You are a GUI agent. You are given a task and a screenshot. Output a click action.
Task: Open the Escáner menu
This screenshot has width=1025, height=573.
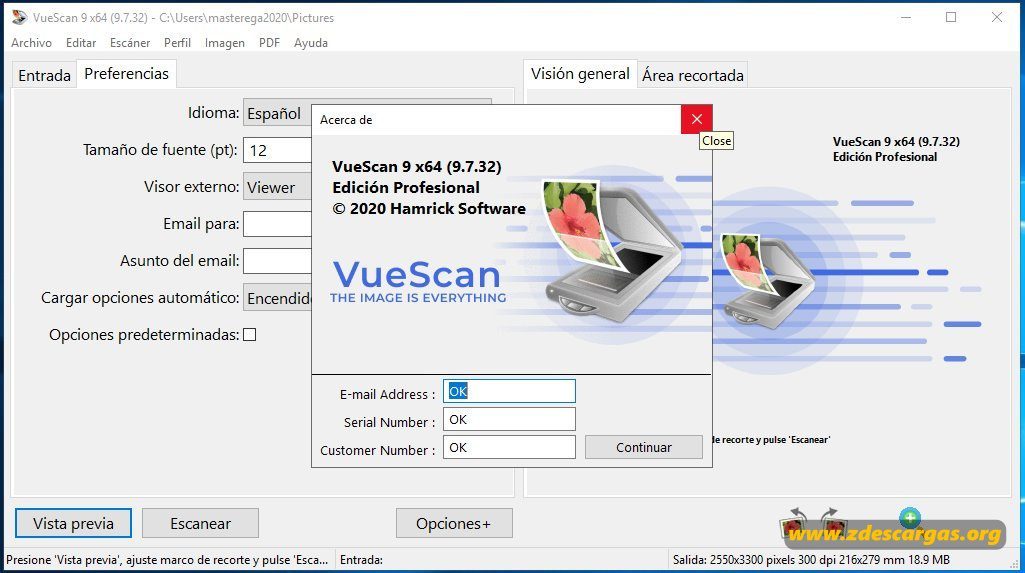130,42
